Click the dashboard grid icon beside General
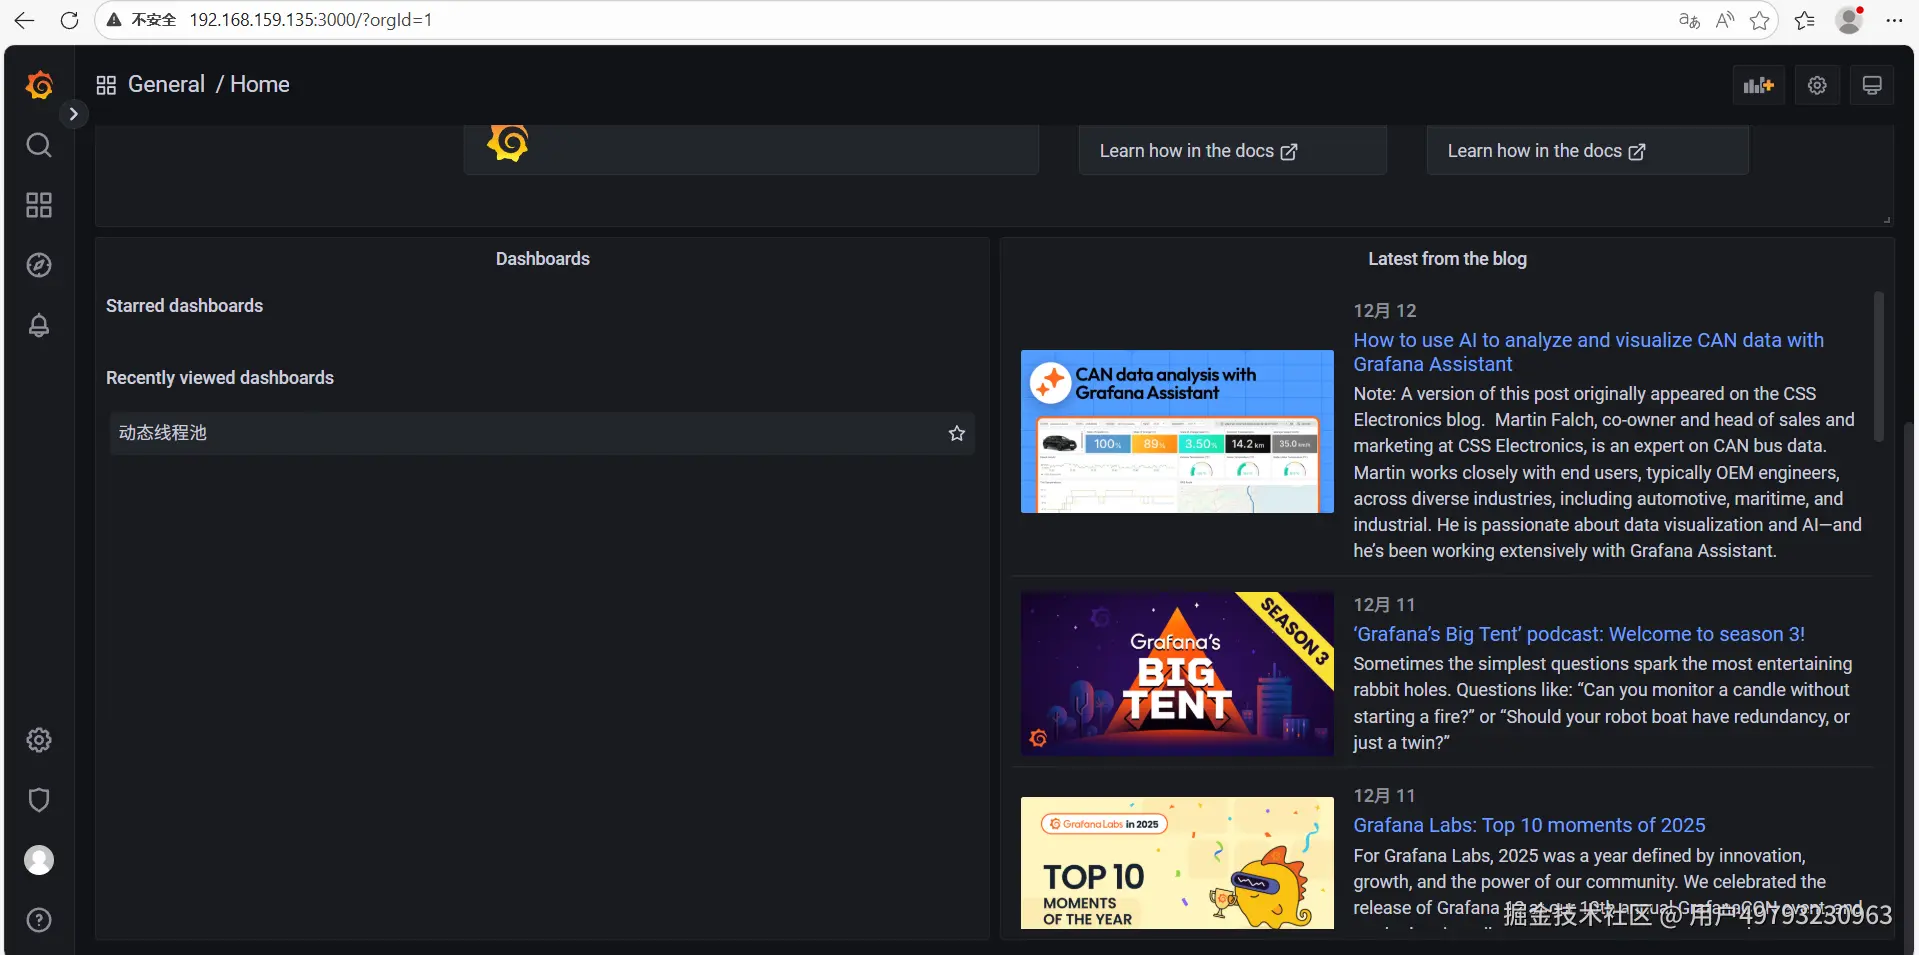 106,85
